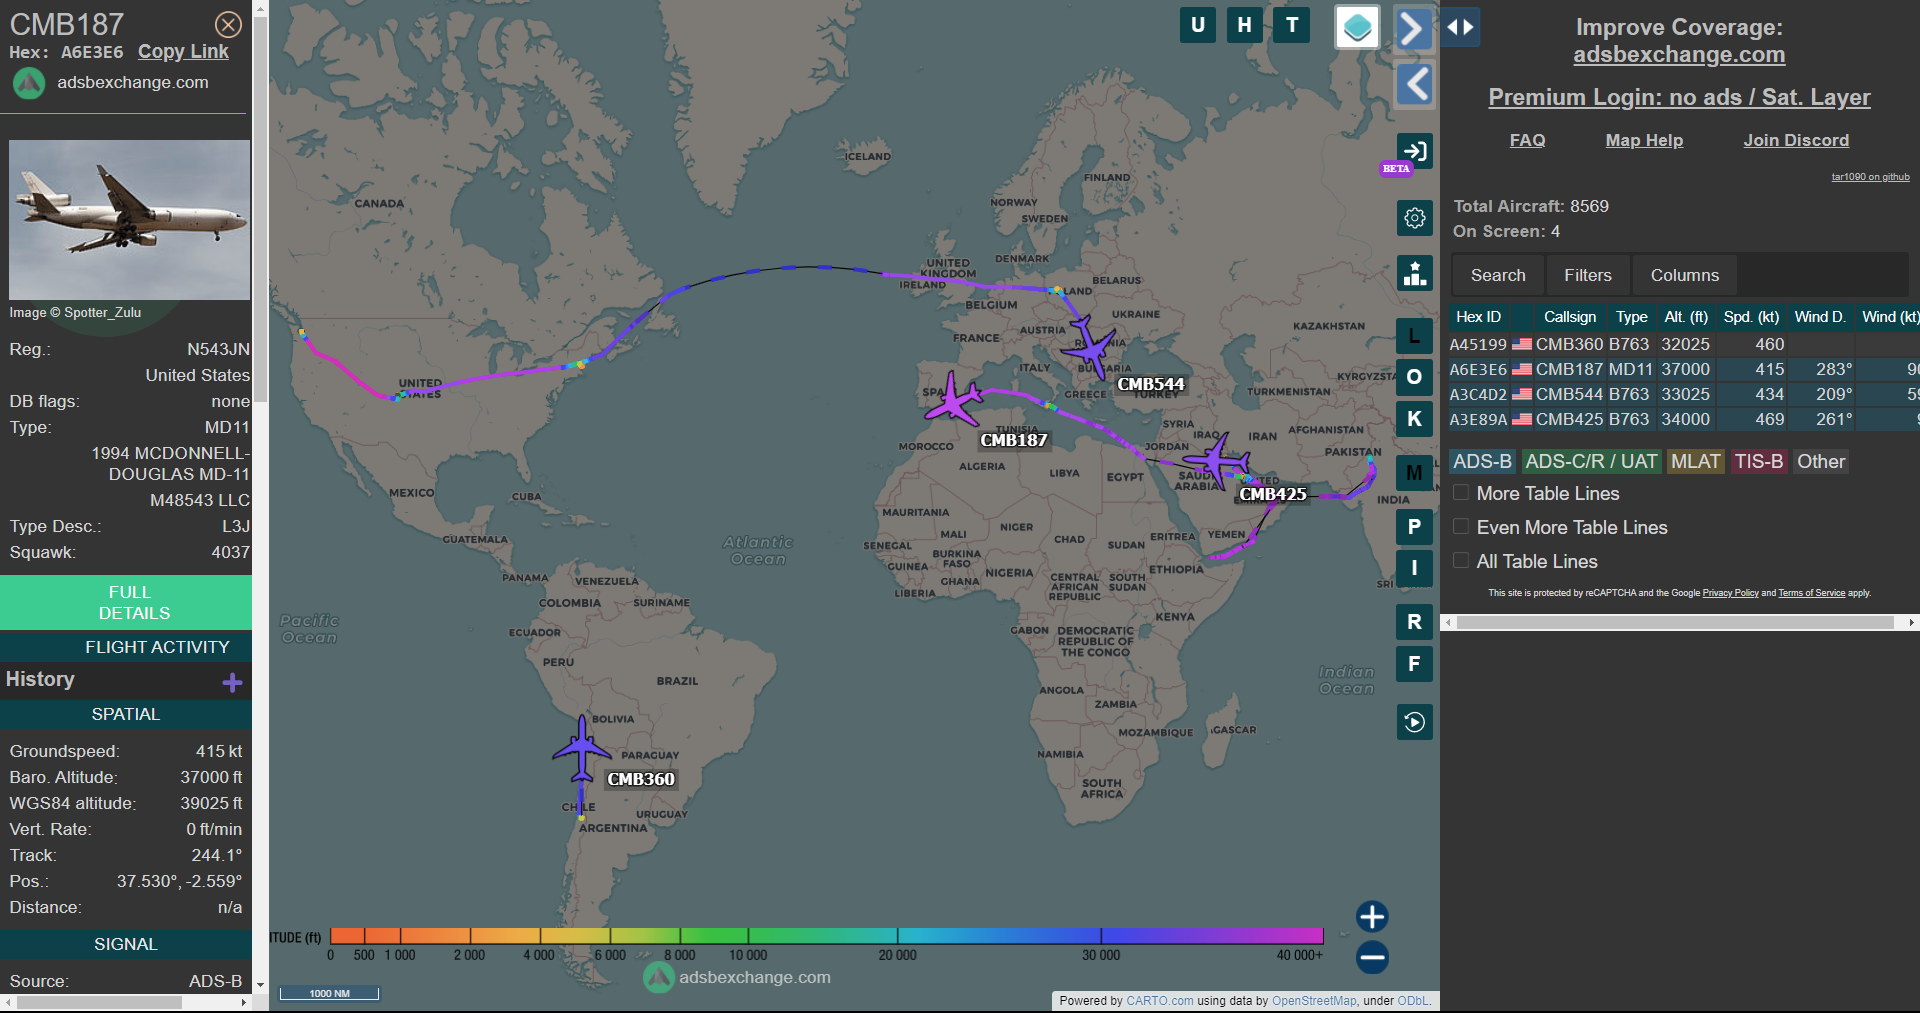Image resolution: width=1920 pixels, height=1013 pixels.
Task: Open tar1090 on github link
Action: (x=1870, y=177)
